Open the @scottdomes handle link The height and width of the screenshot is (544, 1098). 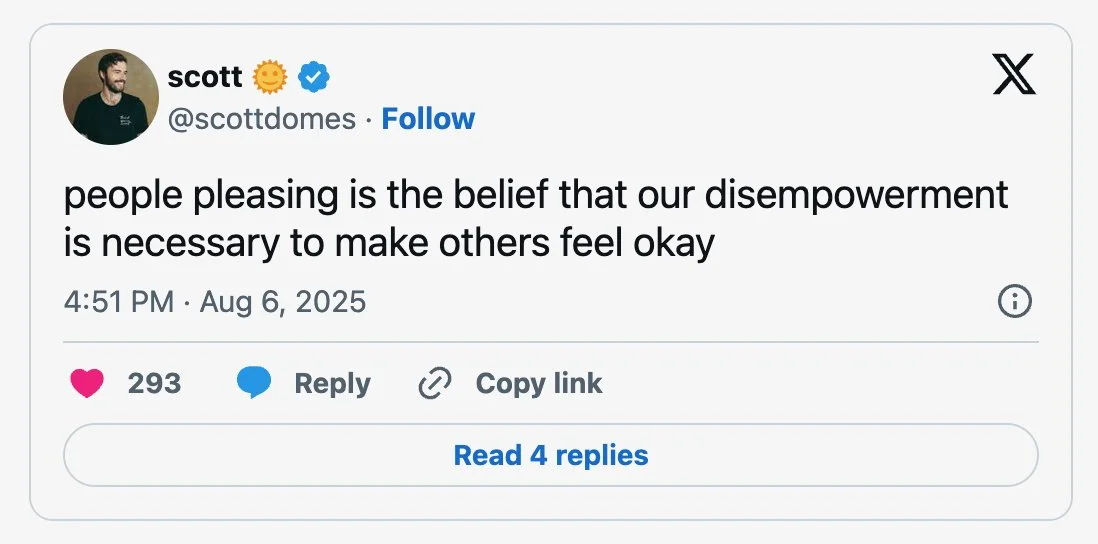262,119
